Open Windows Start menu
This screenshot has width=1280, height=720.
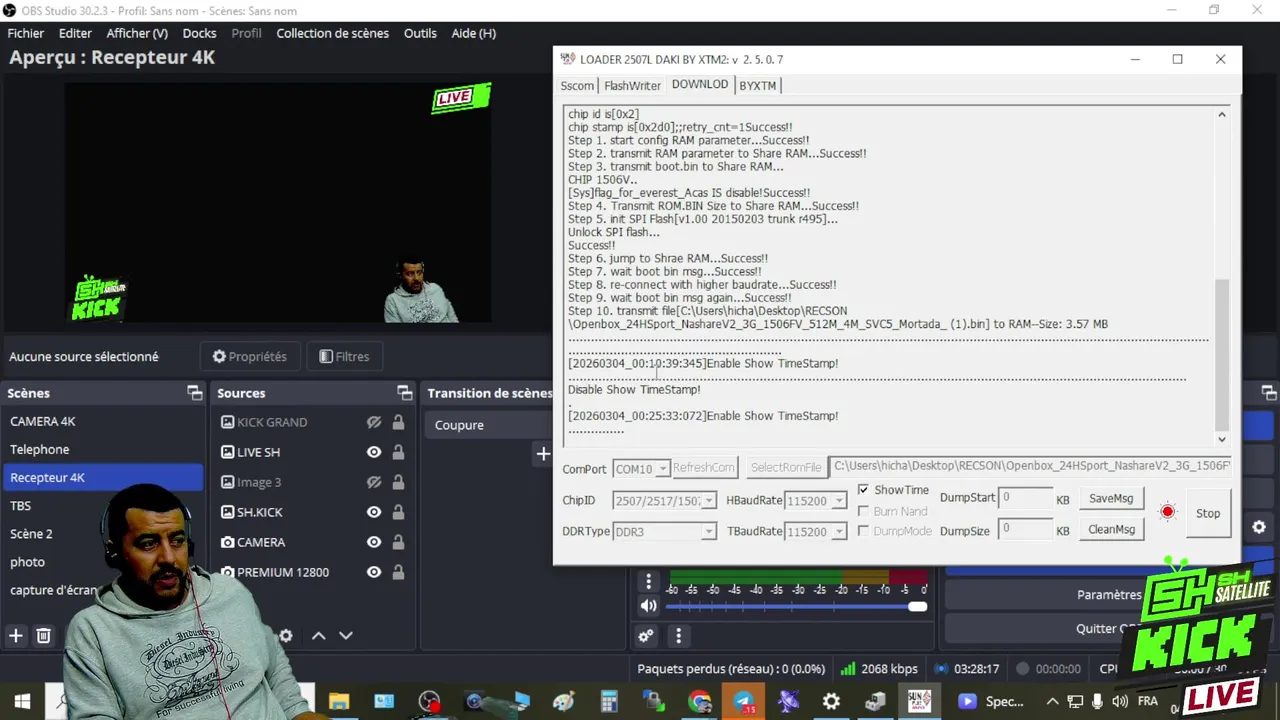[22, 701]
